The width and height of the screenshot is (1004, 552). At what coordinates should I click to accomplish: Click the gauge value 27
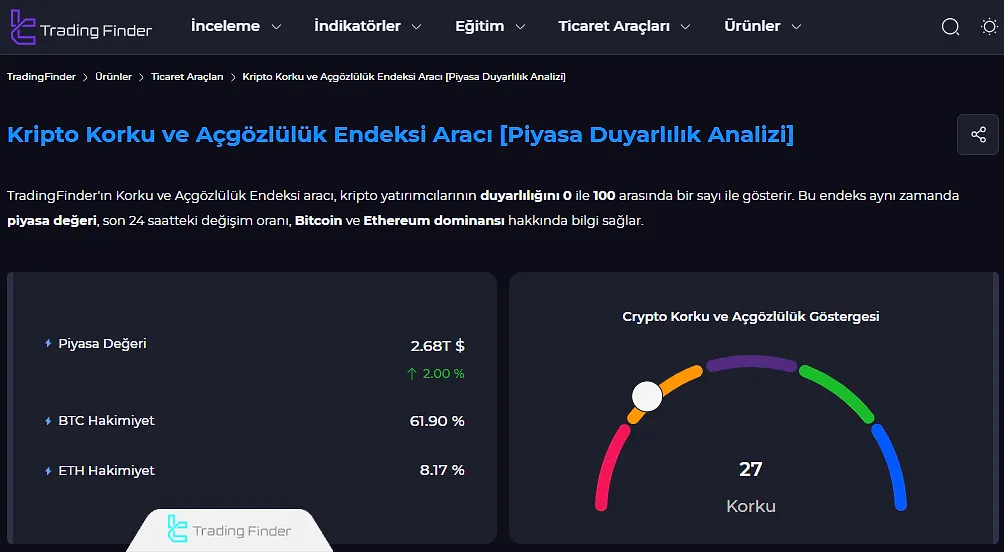coord(750,469)
